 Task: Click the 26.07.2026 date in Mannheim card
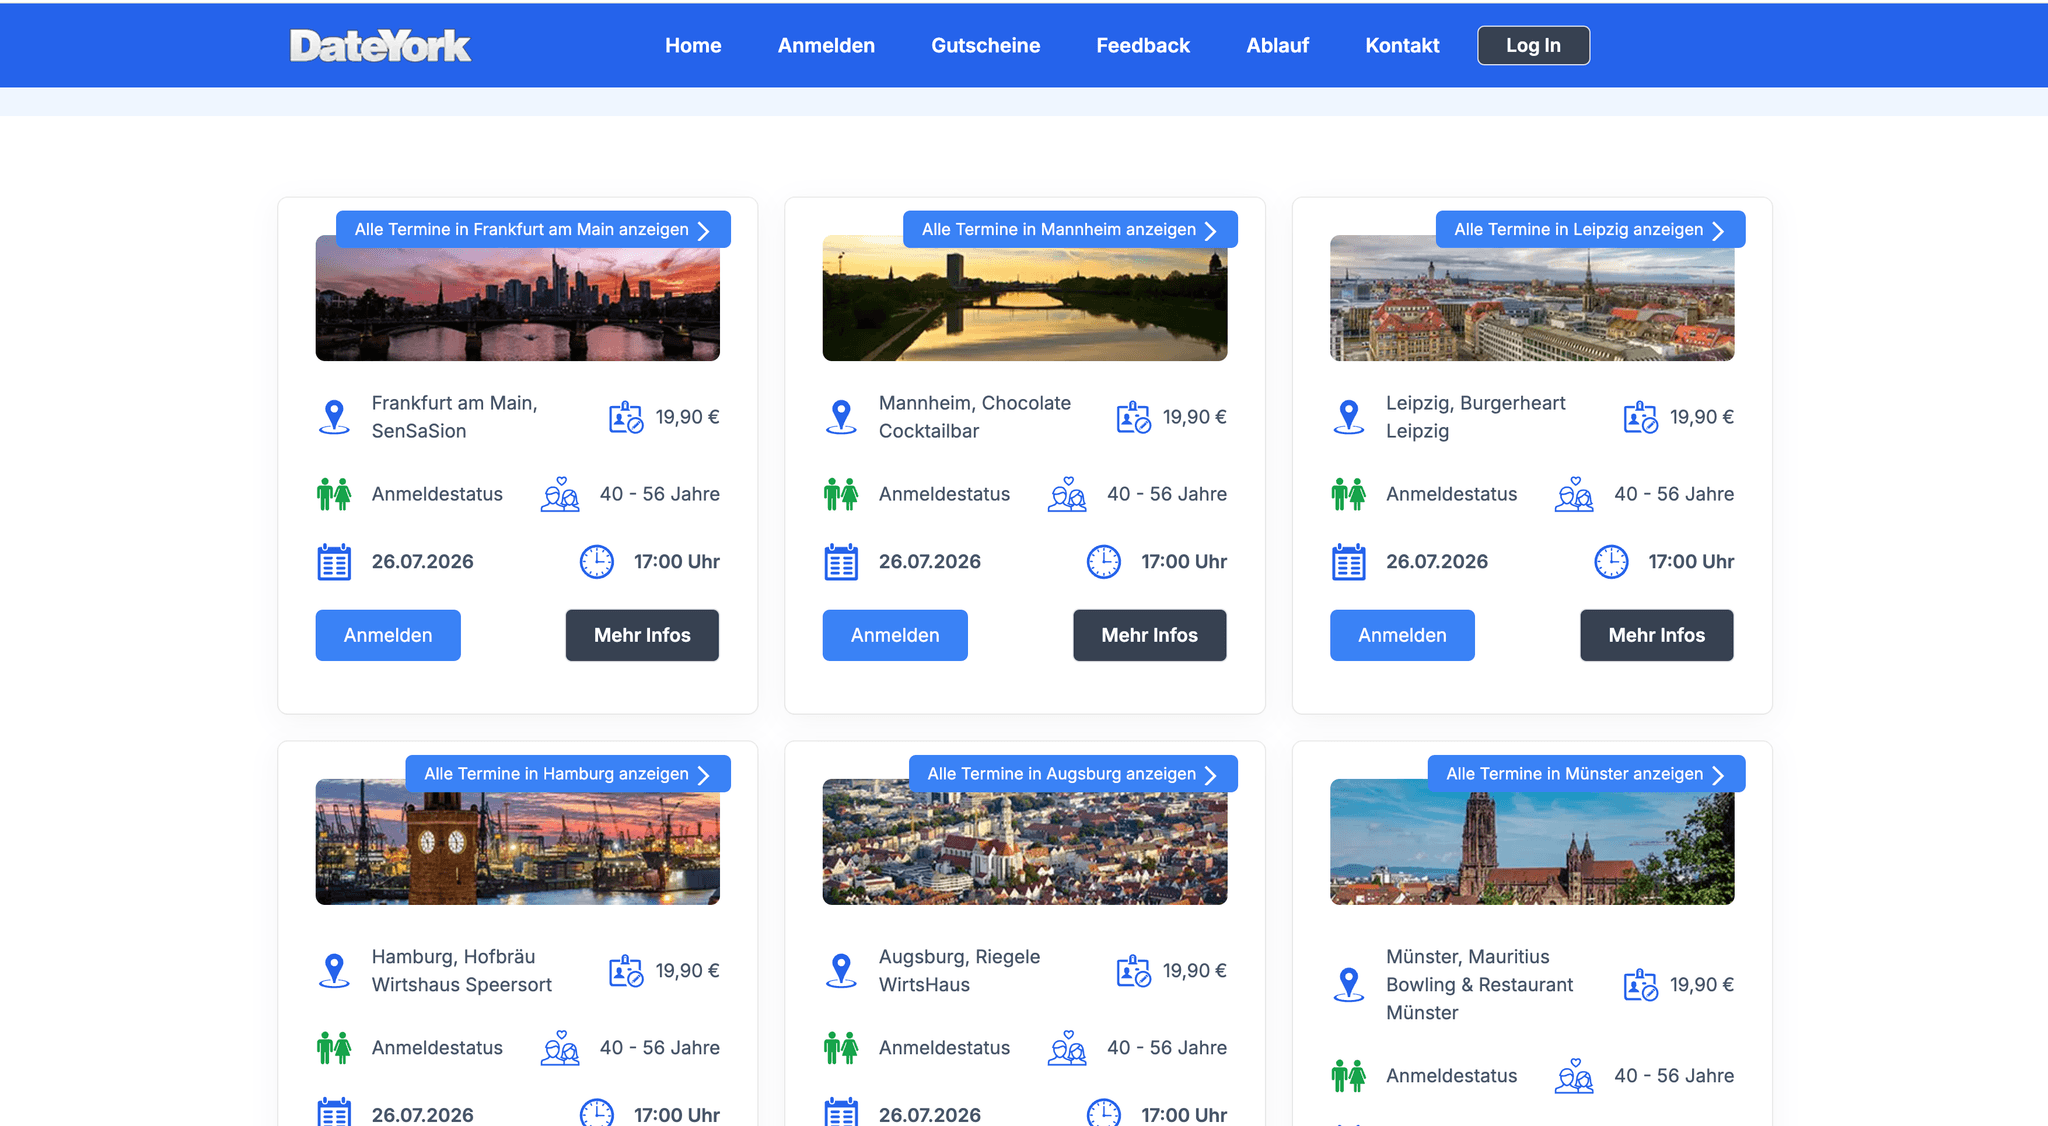click(930, 562)
